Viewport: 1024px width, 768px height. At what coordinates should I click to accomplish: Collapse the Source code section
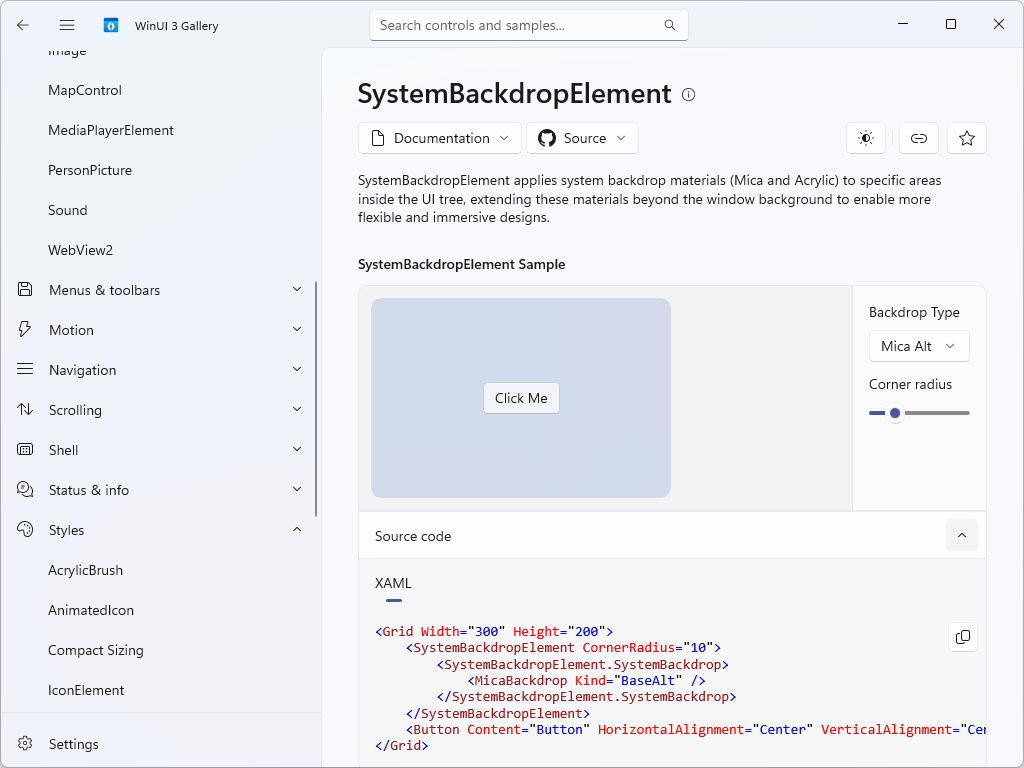click(961, 536)
